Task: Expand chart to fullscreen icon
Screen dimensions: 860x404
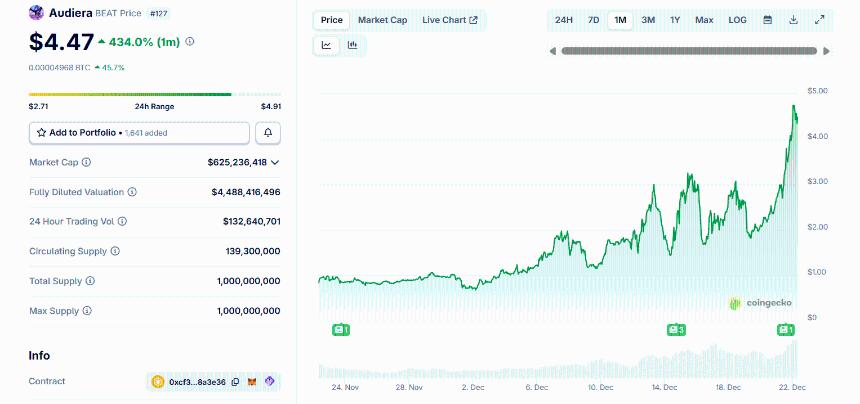Action: pyautogui.click(x=819, y=20)
